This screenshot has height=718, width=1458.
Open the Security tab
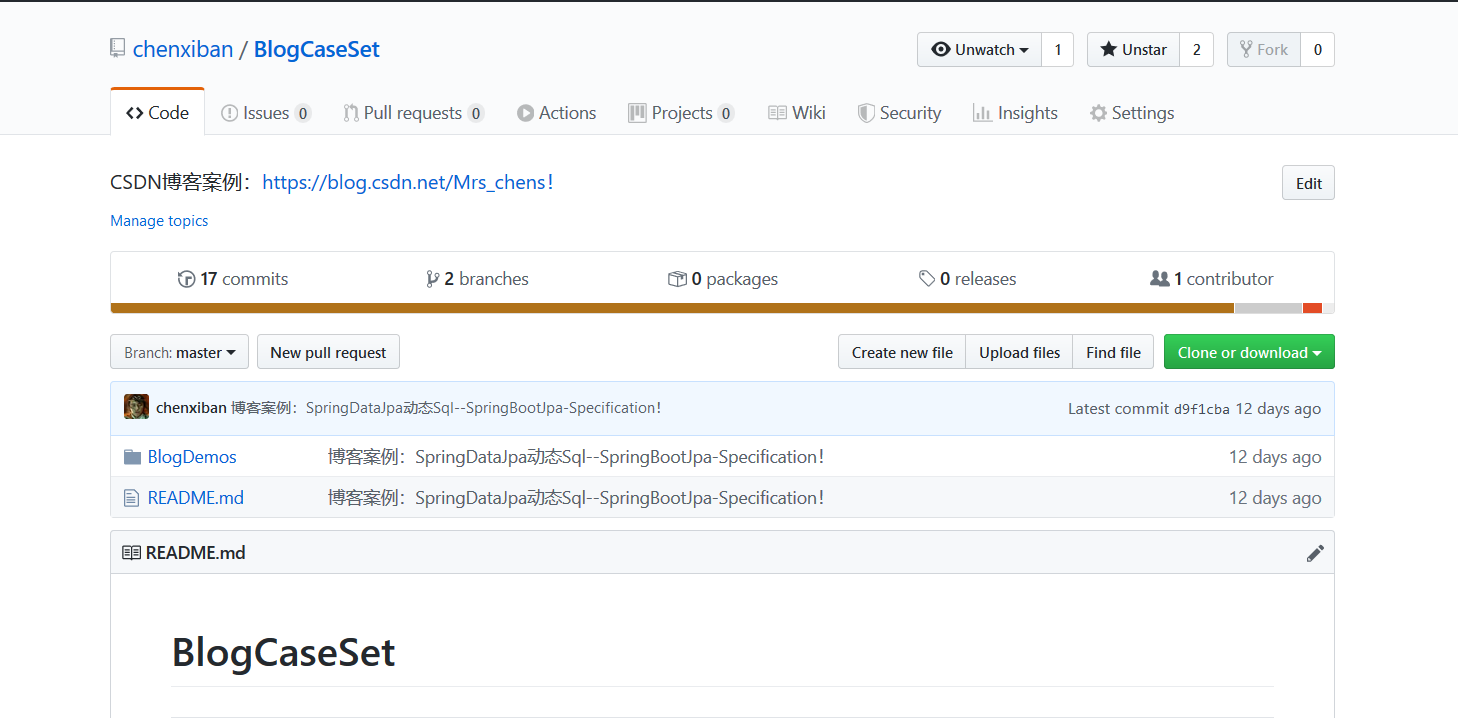tap(899, 113)
